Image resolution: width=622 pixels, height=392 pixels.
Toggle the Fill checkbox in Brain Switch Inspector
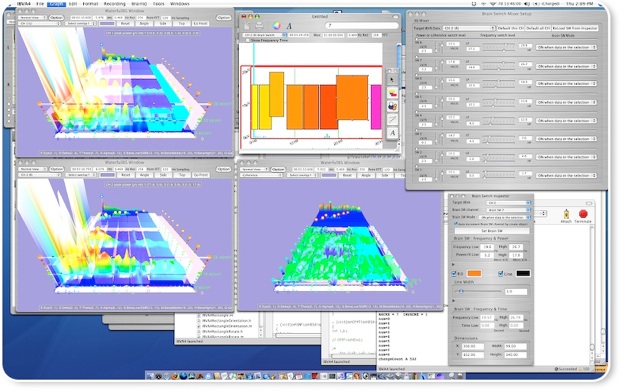[454, 274]
